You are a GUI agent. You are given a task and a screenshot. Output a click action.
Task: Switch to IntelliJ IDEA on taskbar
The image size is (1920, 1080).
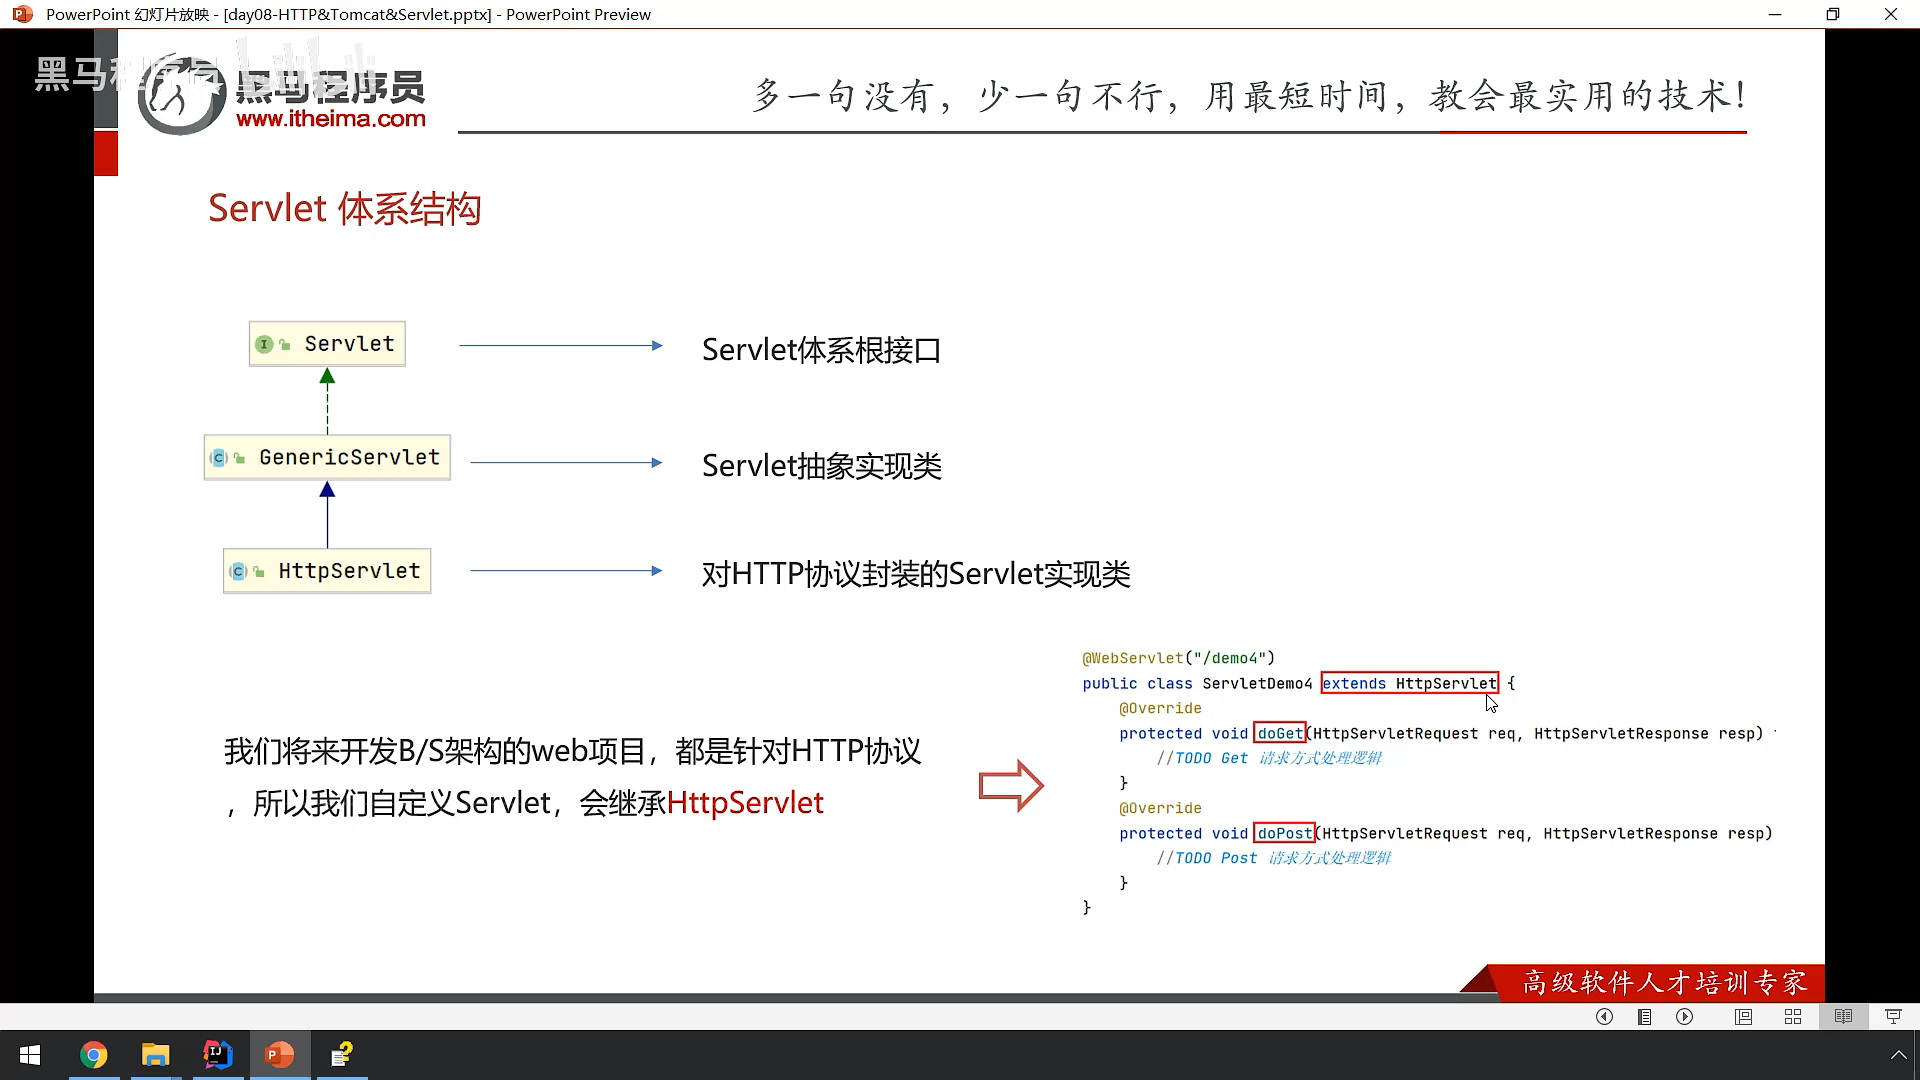218,1055
